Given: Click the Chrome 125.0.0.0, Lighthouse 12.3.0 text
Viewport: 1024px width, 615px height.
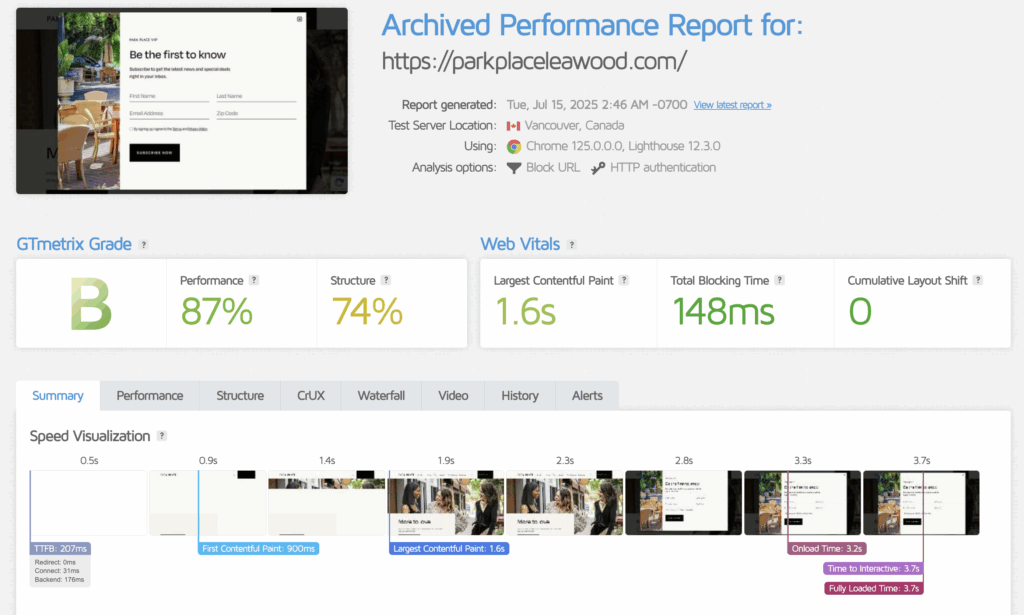Looking at the screenshot, I should point(624,146).
